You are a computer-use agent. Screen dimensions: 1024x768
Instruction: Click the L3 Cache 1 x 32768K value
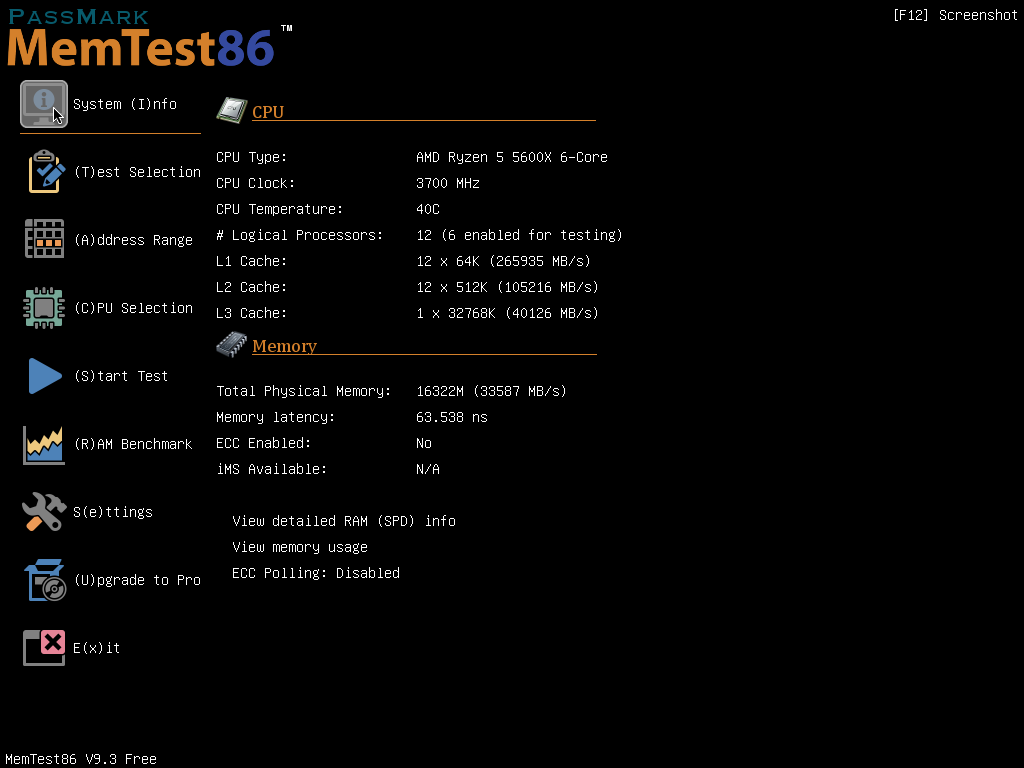tap(507, 313)
